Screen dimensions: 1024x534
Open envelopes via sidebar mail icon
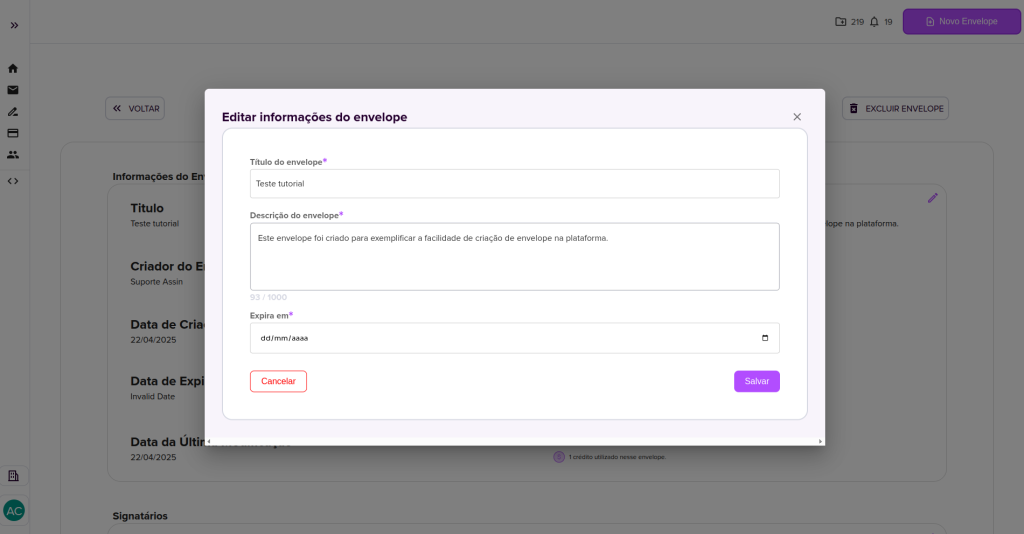tap(13, 90)
